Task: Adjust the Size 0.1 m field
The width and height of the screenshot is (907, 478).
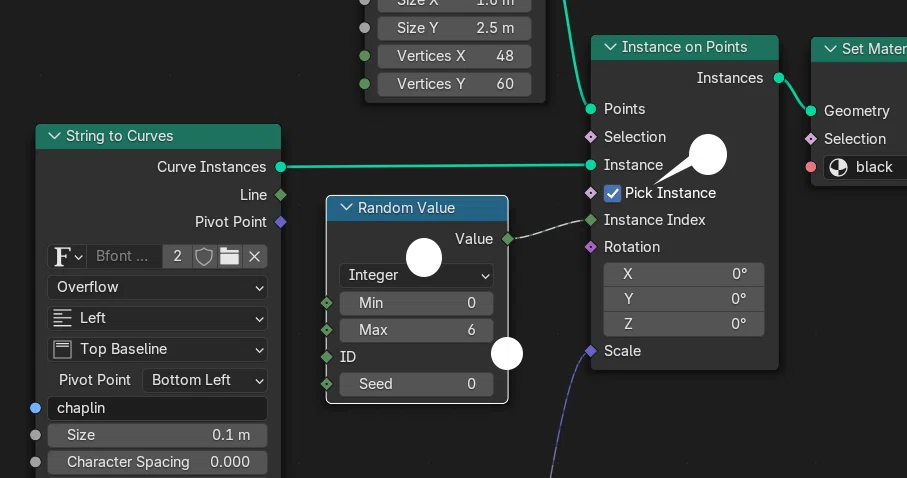Action: pos(157,435)
